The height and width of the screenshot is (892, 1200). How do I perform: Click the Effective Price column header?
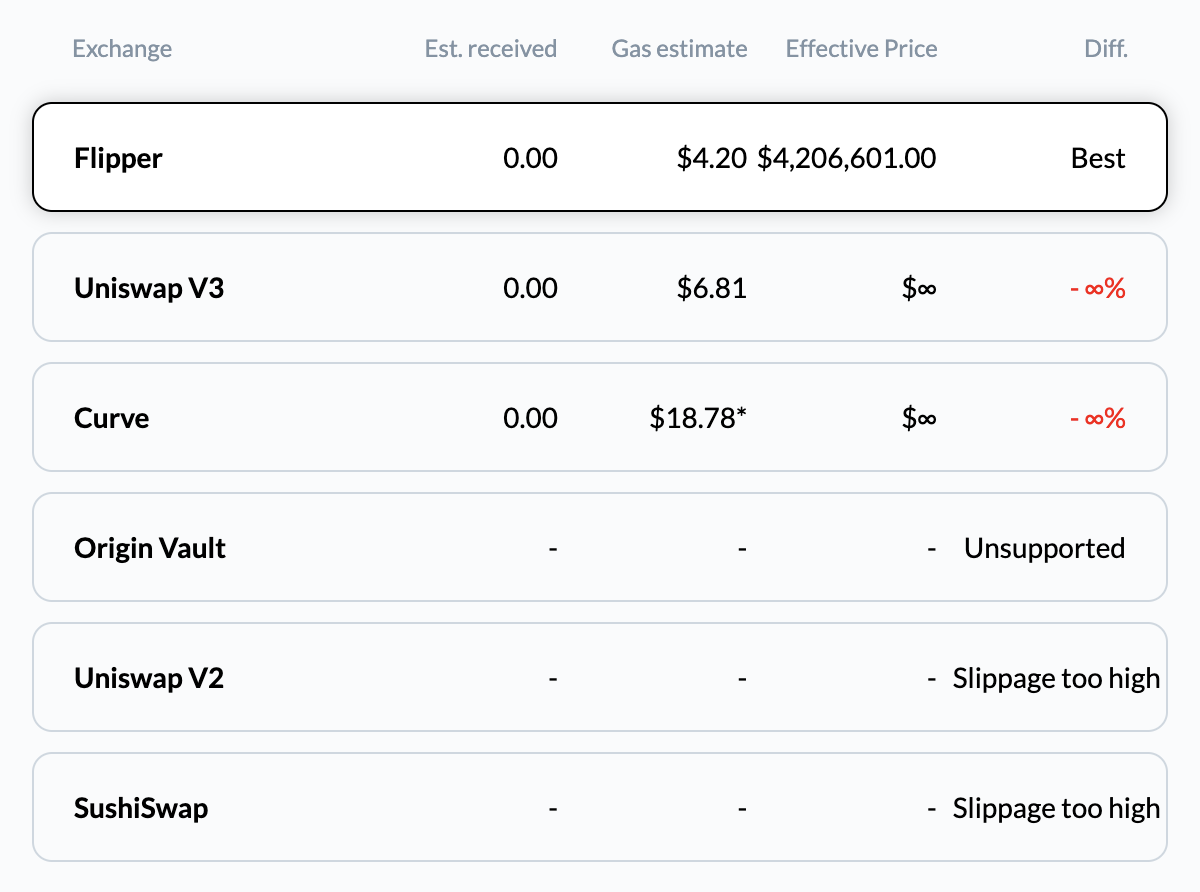[861, 48]
